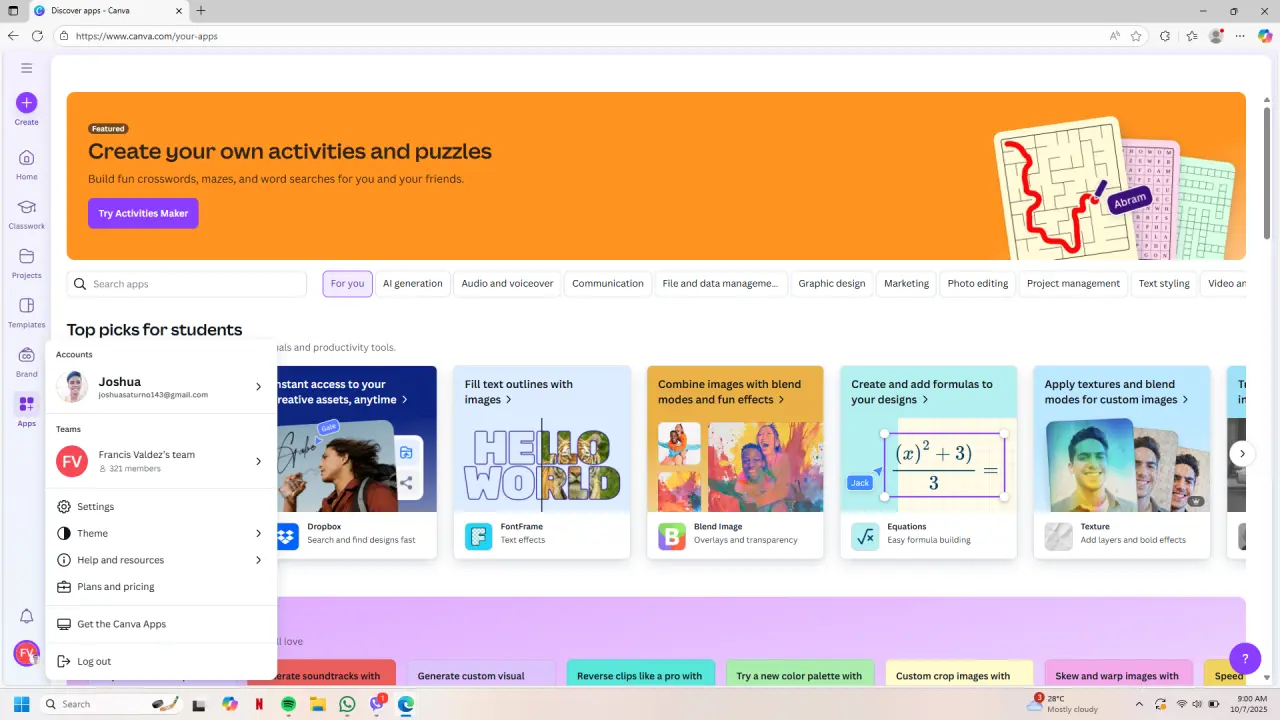
Task: Open the Spotify taskbar icon
Action: 288,704
